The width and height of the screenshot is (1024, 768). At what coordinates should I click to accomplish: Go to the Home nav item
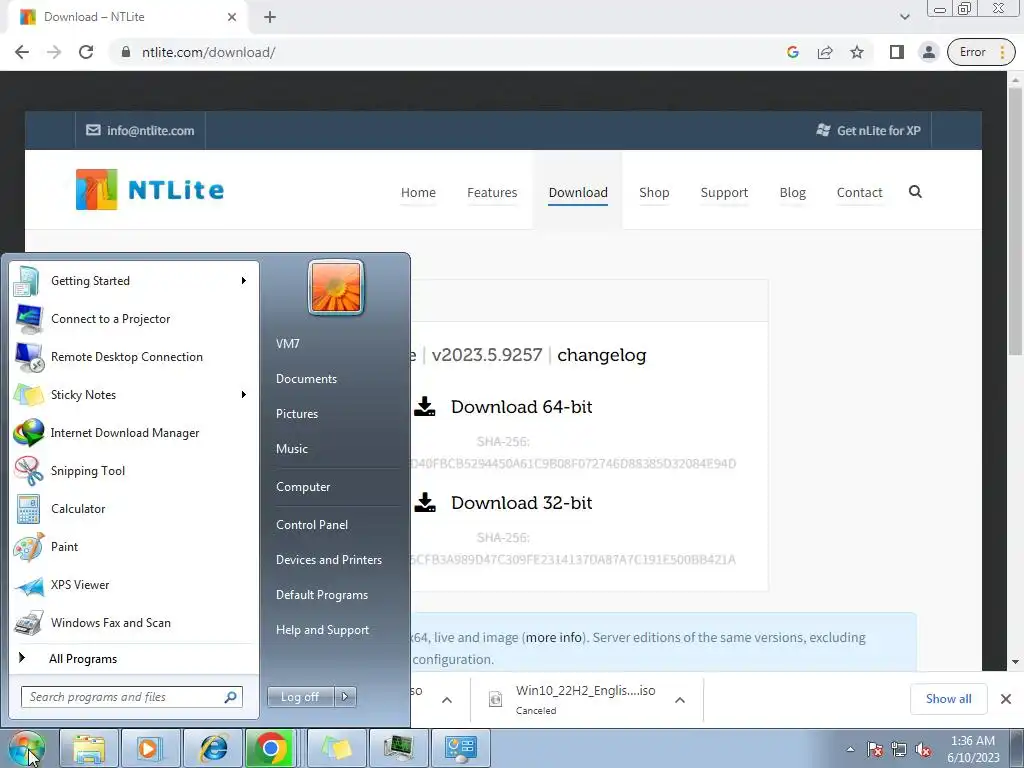[418, 193]
